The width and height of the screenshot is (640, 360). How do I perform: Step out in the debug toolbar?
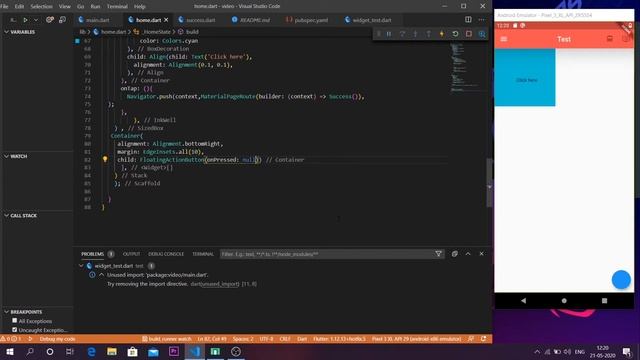coord(429,34)
